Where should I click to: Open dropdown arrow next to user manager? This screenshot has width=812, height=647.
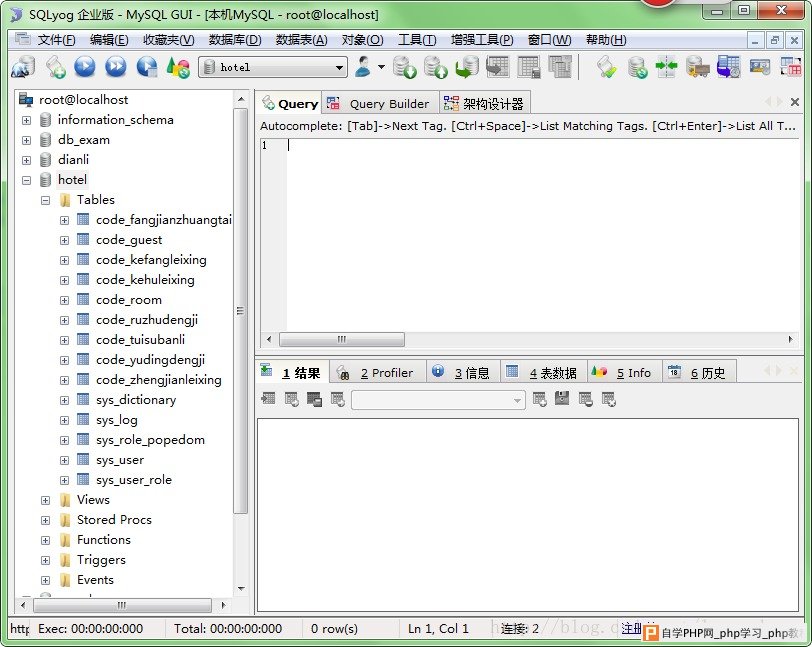tap(382, 67)
